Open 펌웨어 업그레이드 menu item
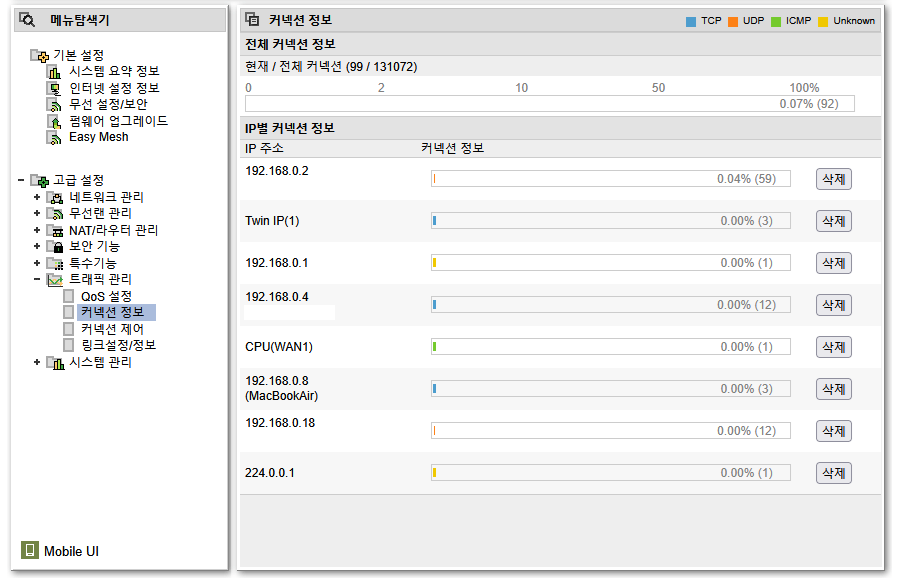 point(119,121)
